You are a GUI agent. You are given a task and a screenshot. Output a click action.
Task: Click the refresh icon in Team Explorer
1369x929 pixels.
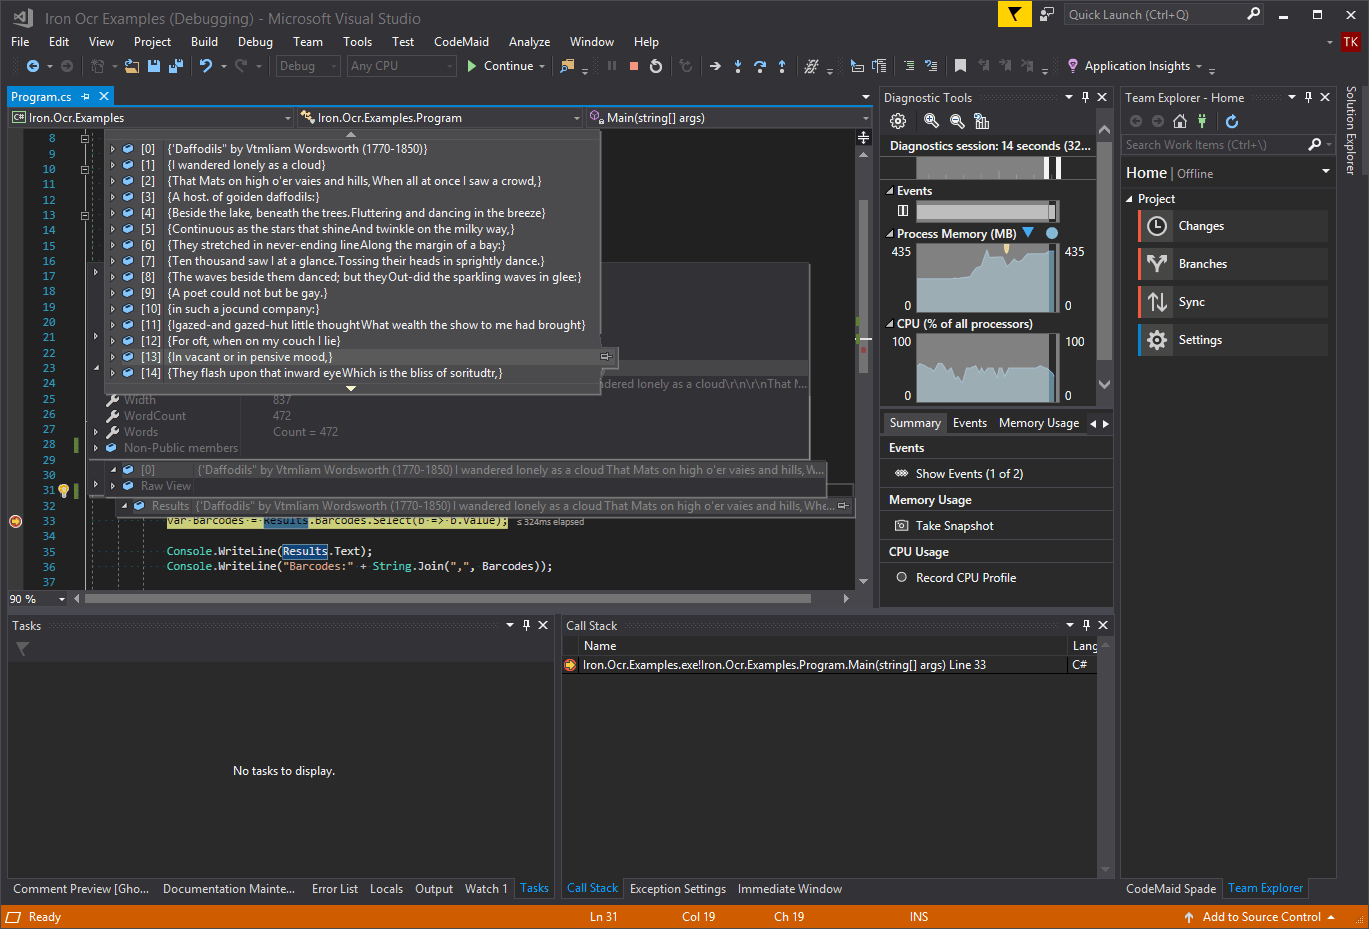point(1232,121)
